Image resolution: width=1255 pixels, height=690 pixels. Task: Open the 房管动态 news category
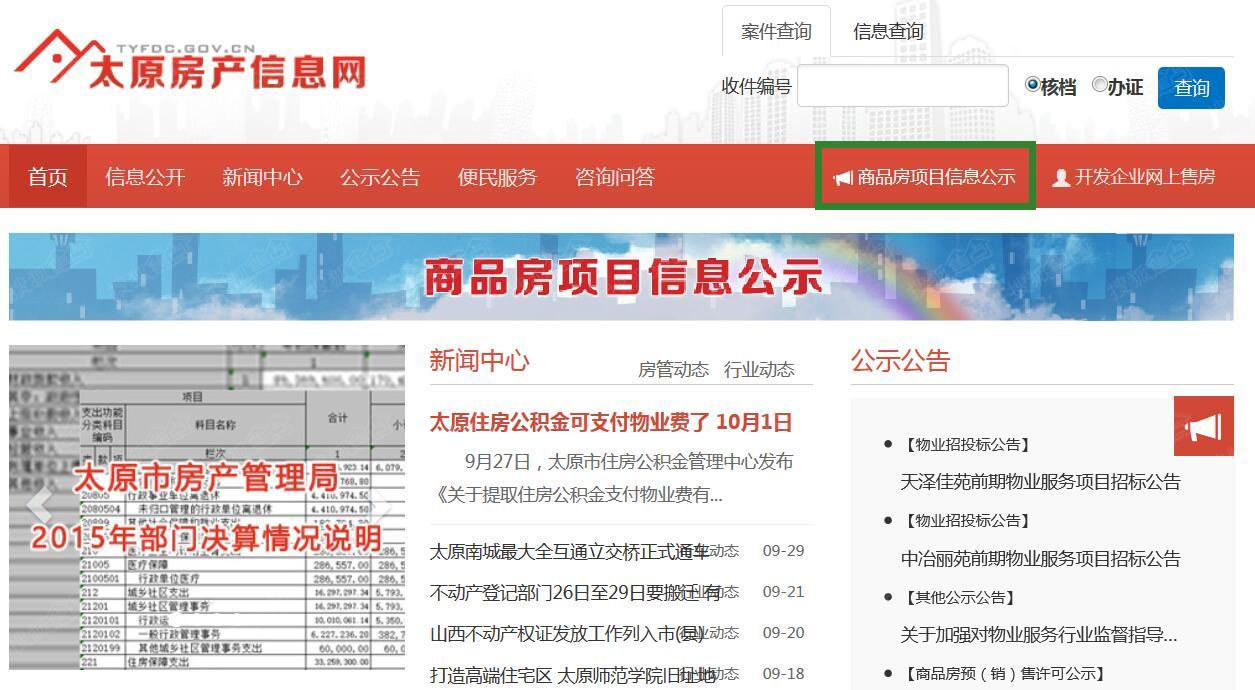click(x=673, y=370)
